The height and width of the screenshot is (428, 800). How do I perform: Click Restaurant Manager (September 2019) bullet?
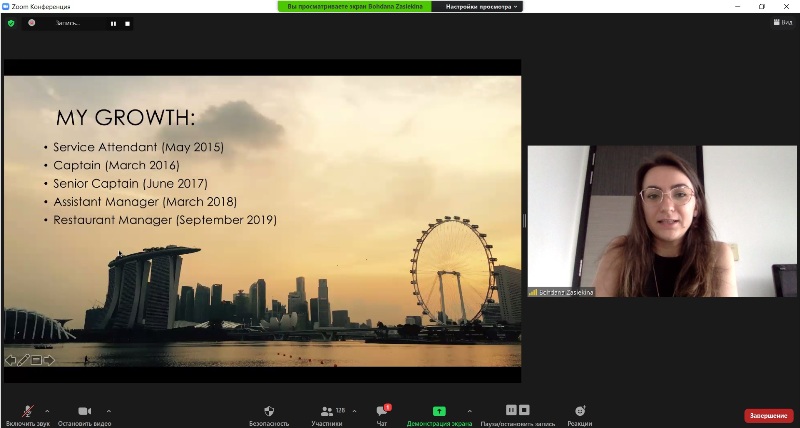(165, 220)
